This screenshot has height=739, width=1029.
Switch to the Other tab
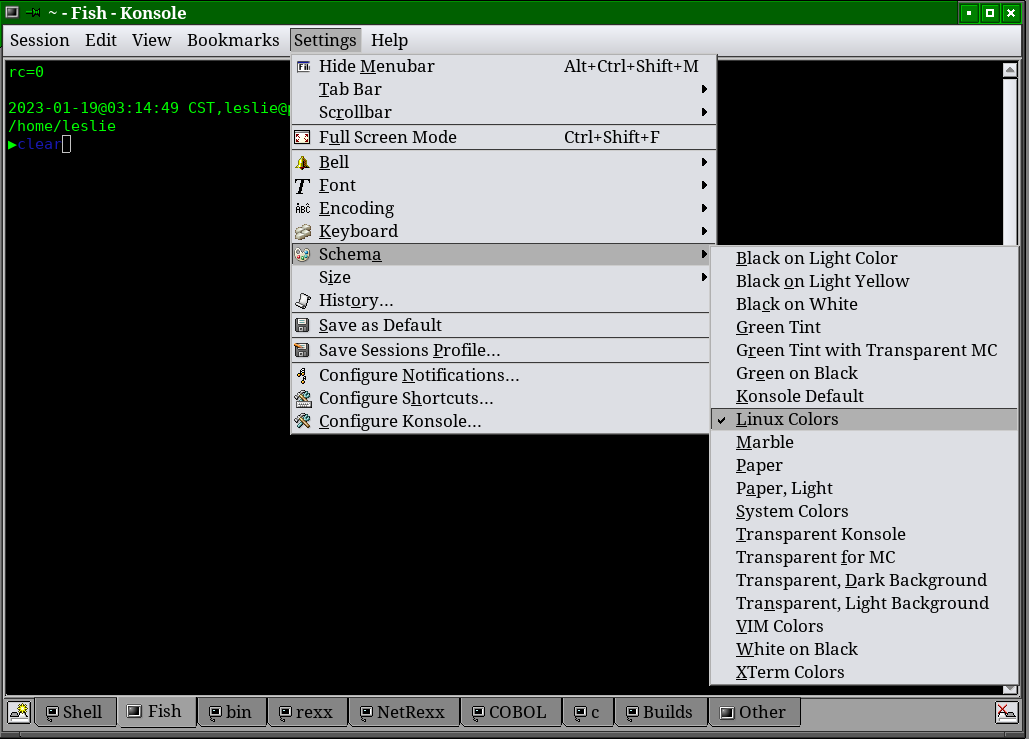(x=754, y=713)
